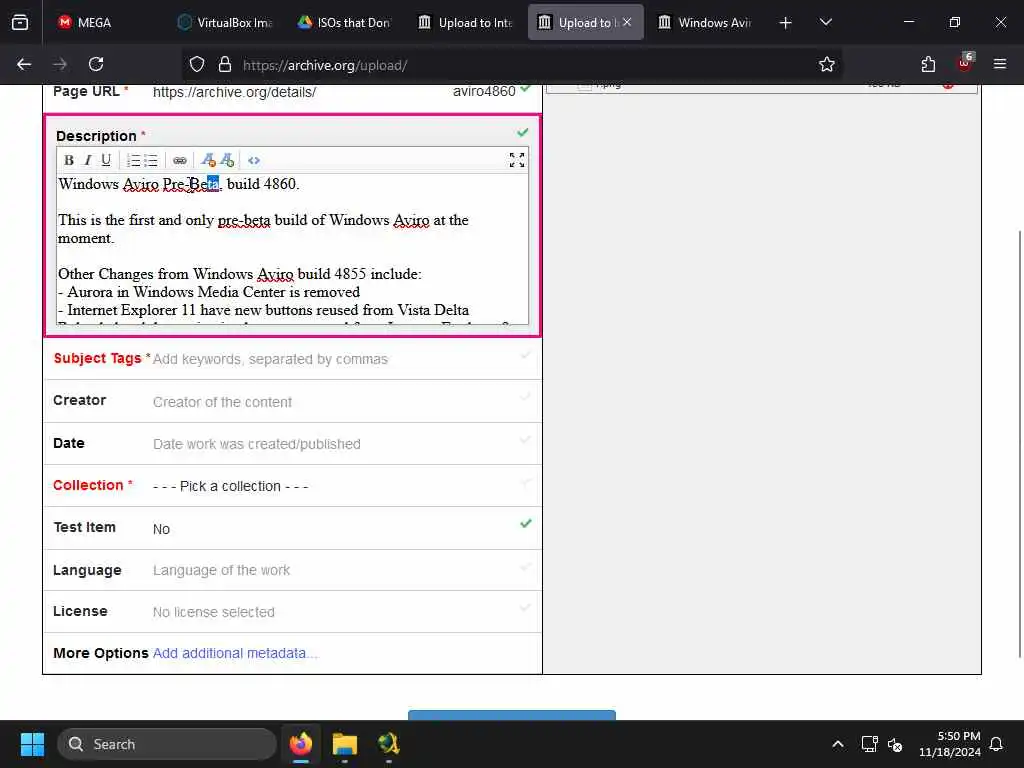Viewport: 1024px width, 768px height.
Task: Expand description editor to fullscreen
Action: [517, 160]
